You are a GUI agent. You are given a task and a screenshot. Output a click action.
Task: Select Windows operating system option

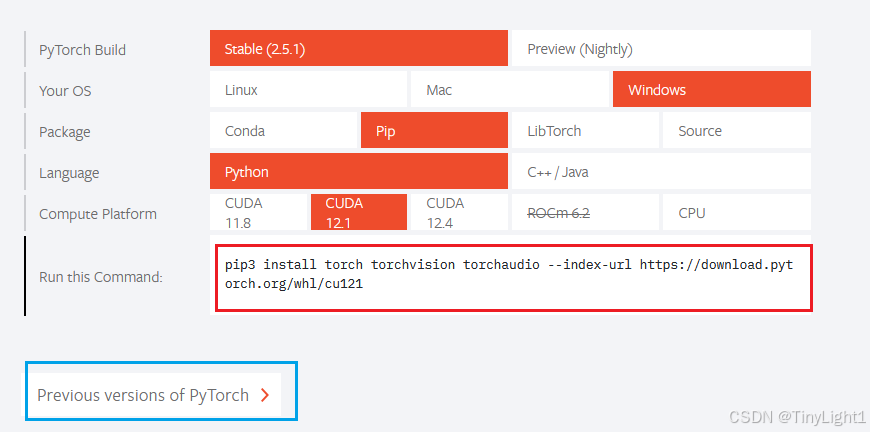pyautogui.click(x=712, y=89)
